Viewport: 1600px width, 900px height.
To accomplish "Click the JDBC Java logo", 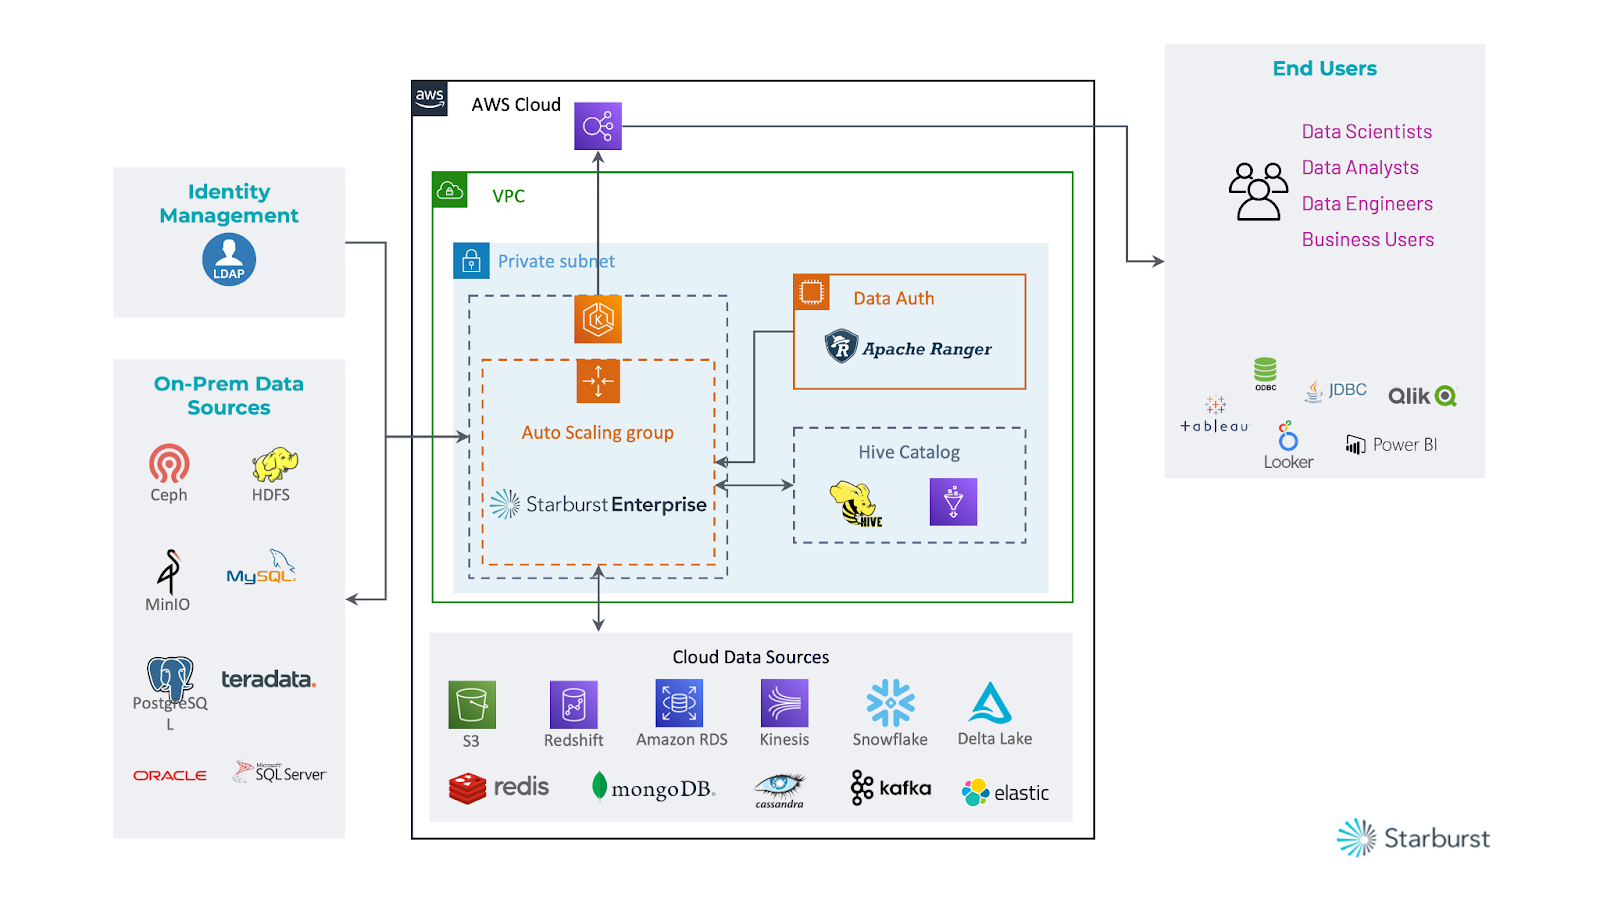I will coord(1335,390).
